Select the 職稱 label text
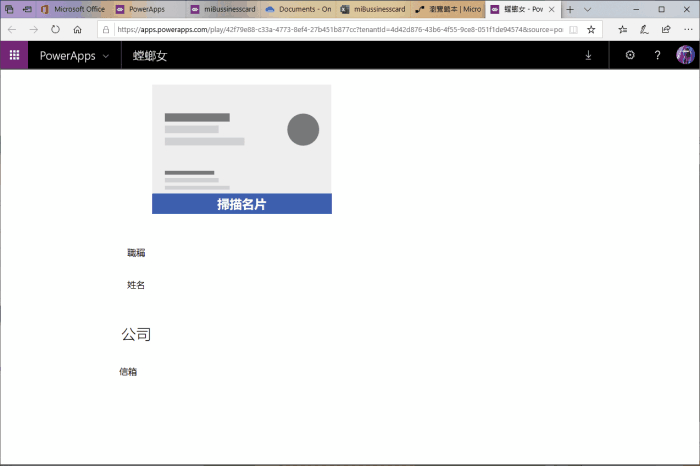Image resolution: width=700 pixels, height=466 pixels. [x=136, y=253]
